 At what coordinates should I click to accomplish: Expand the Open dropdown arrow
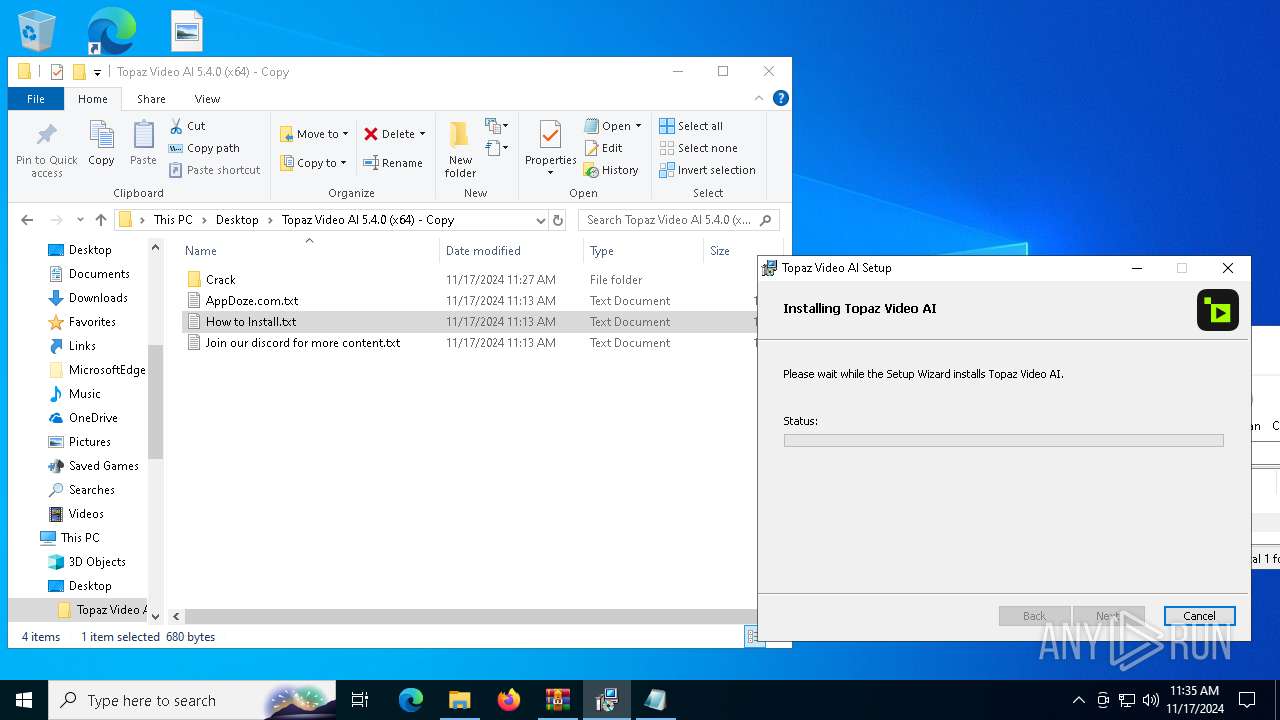[638, 126]
